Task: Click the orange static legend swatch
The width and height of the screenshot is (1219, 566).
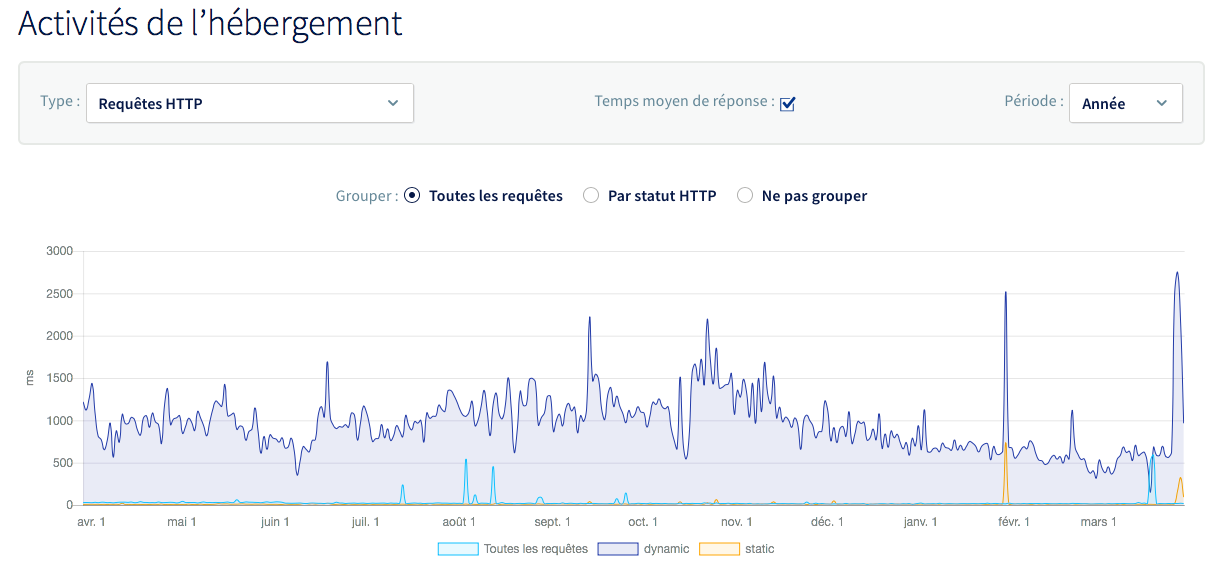Action: tap(719, 549)
